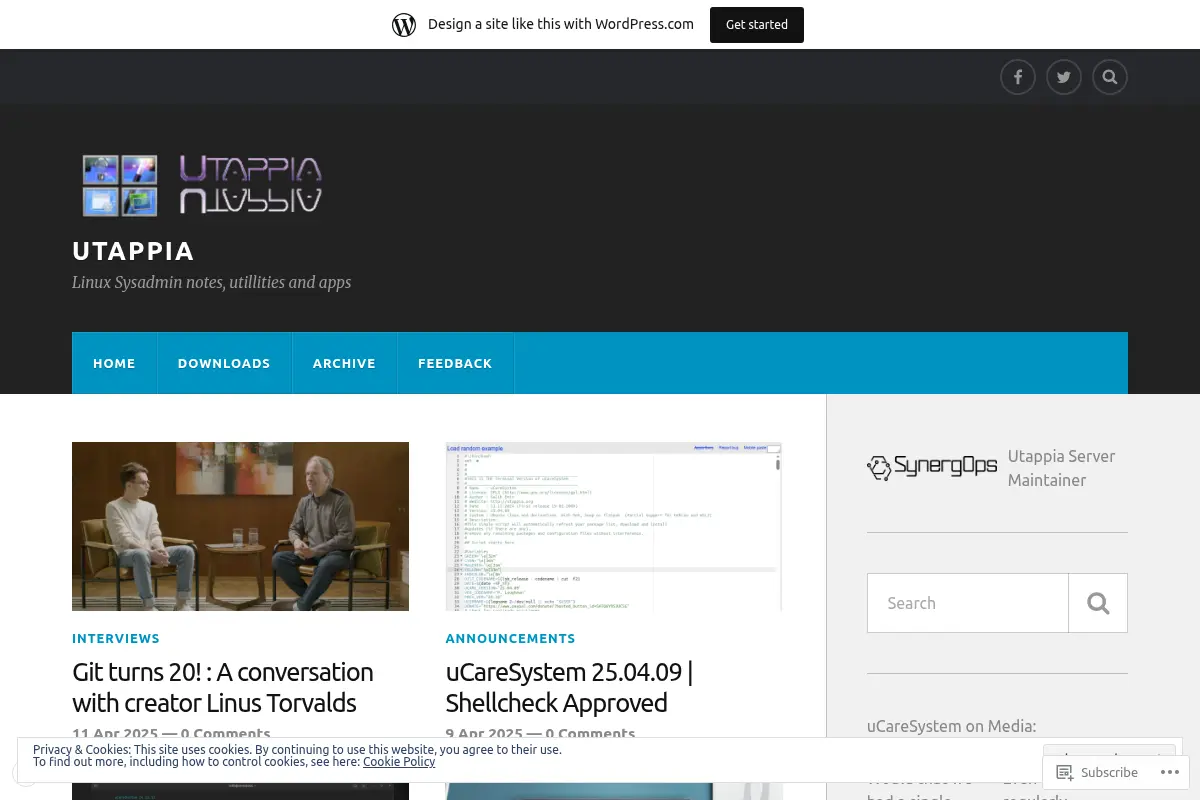This screenshot has height=800, width=1200.
Task: Open the Twitter social link icon
Action: tap(1063, 77)
